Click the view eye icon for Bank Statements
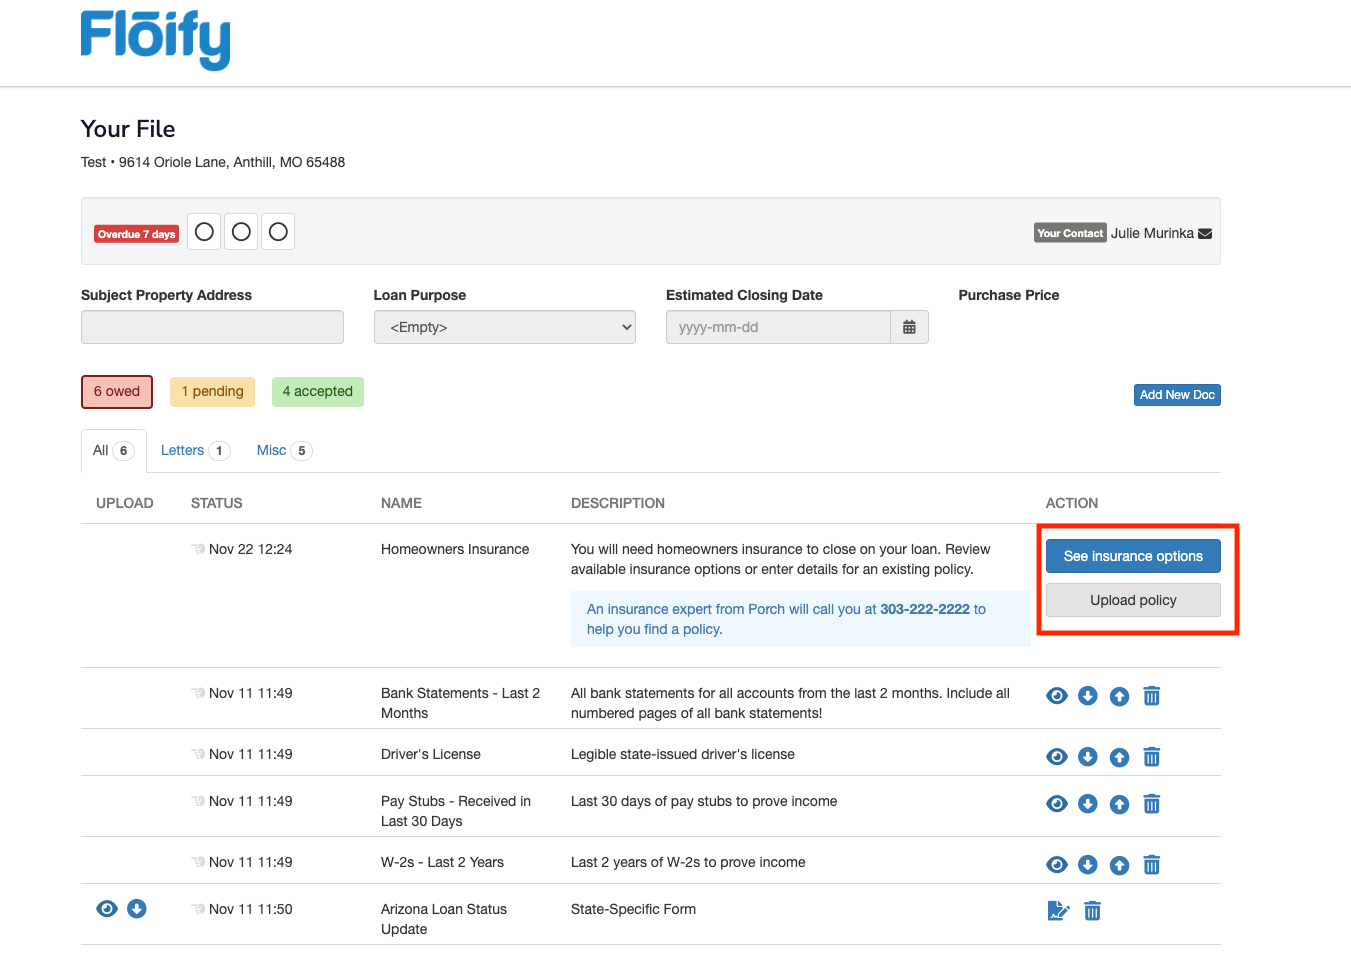 pyautogui.click(x=1056, y=696)
